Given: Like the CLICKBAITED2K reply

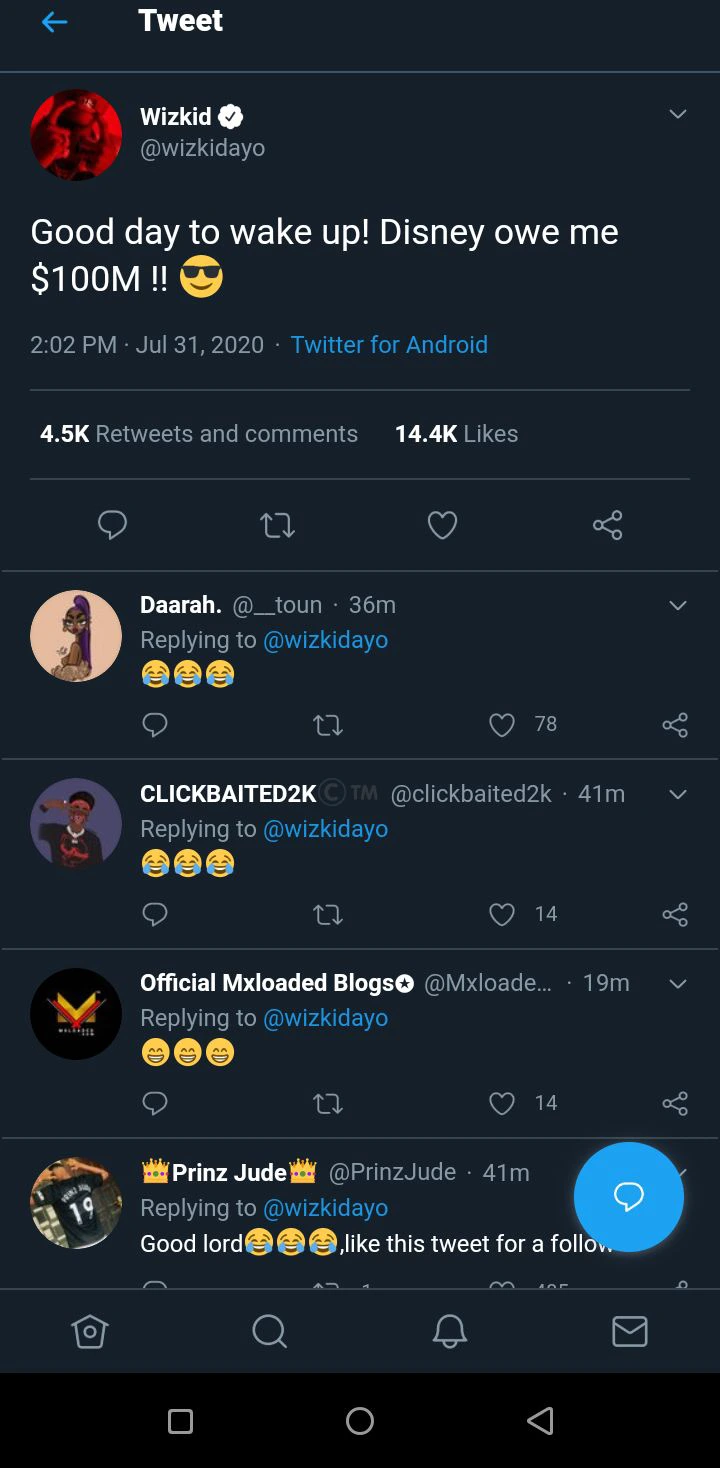Looking at the screenshot, I should [502, 914].
